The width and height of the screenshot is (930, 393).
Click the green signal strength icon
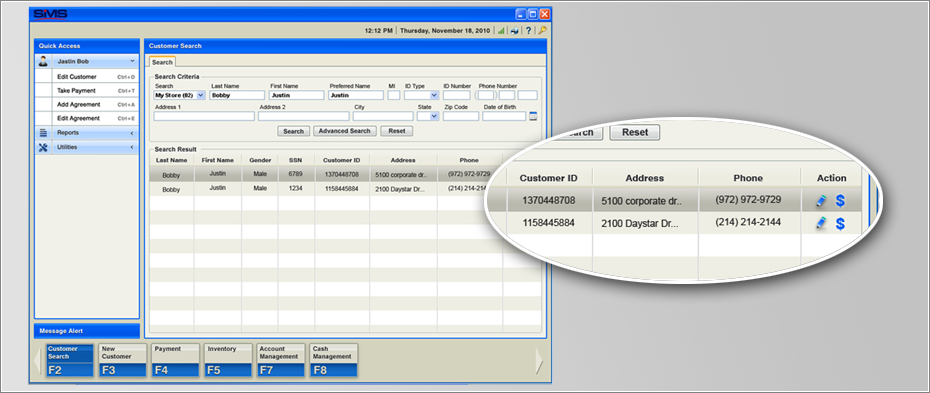501,31
